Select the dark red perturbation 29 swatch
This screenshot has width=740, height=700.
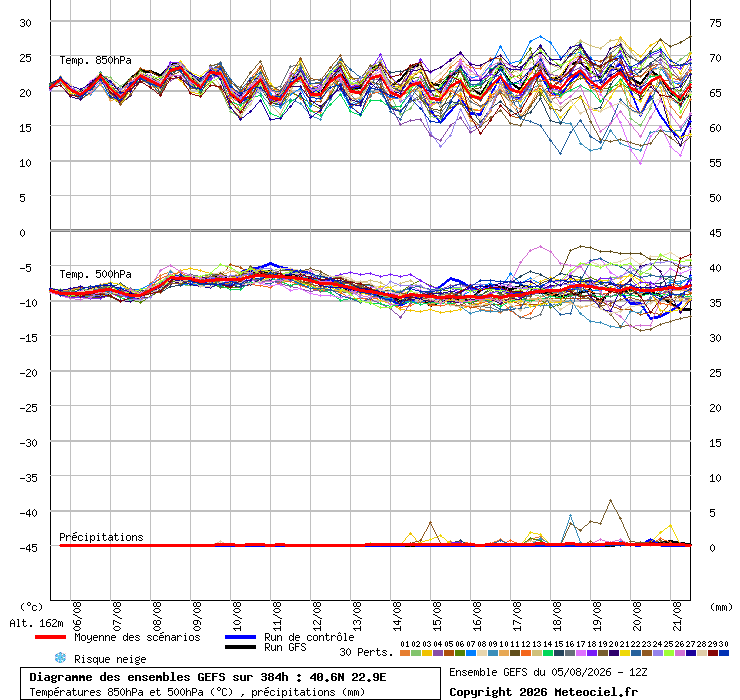[713, 653]
